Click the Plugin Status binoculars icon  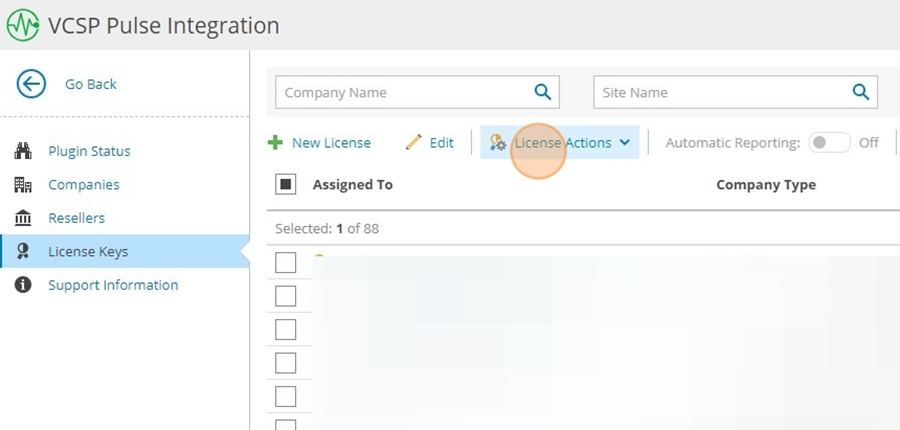tap(23, 151)
